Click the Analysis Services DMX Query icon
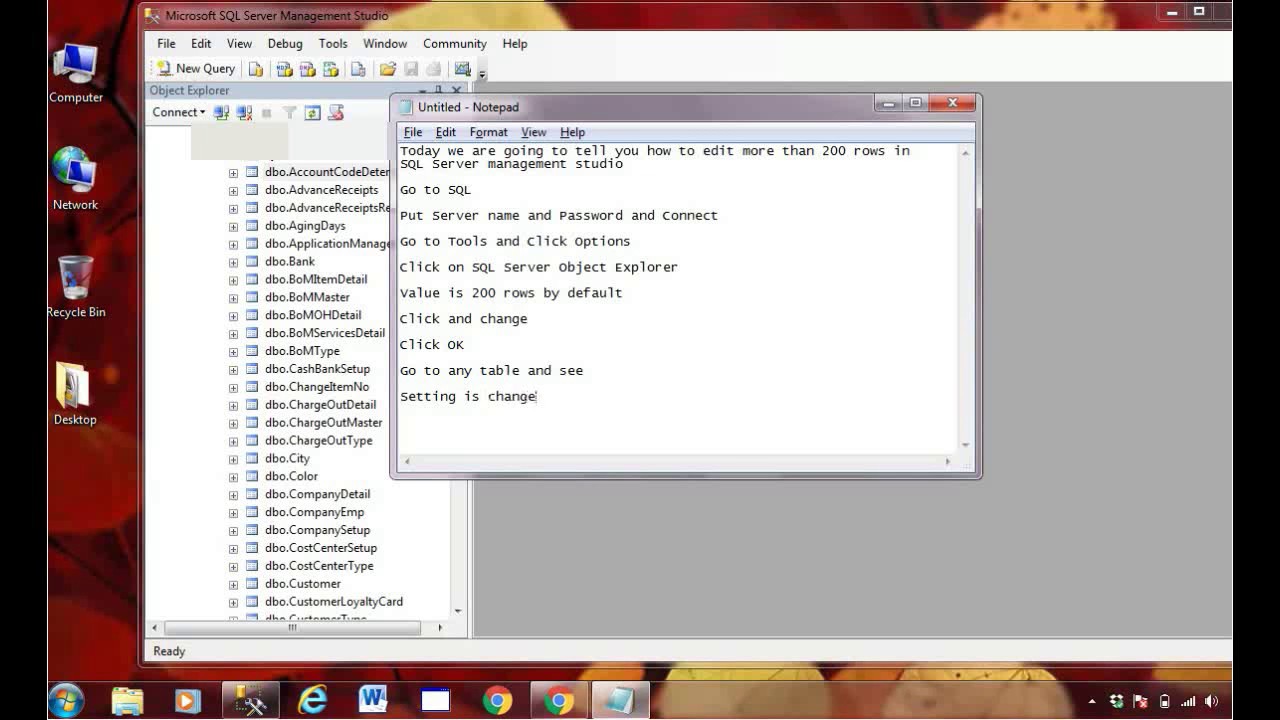 [308, 69]
